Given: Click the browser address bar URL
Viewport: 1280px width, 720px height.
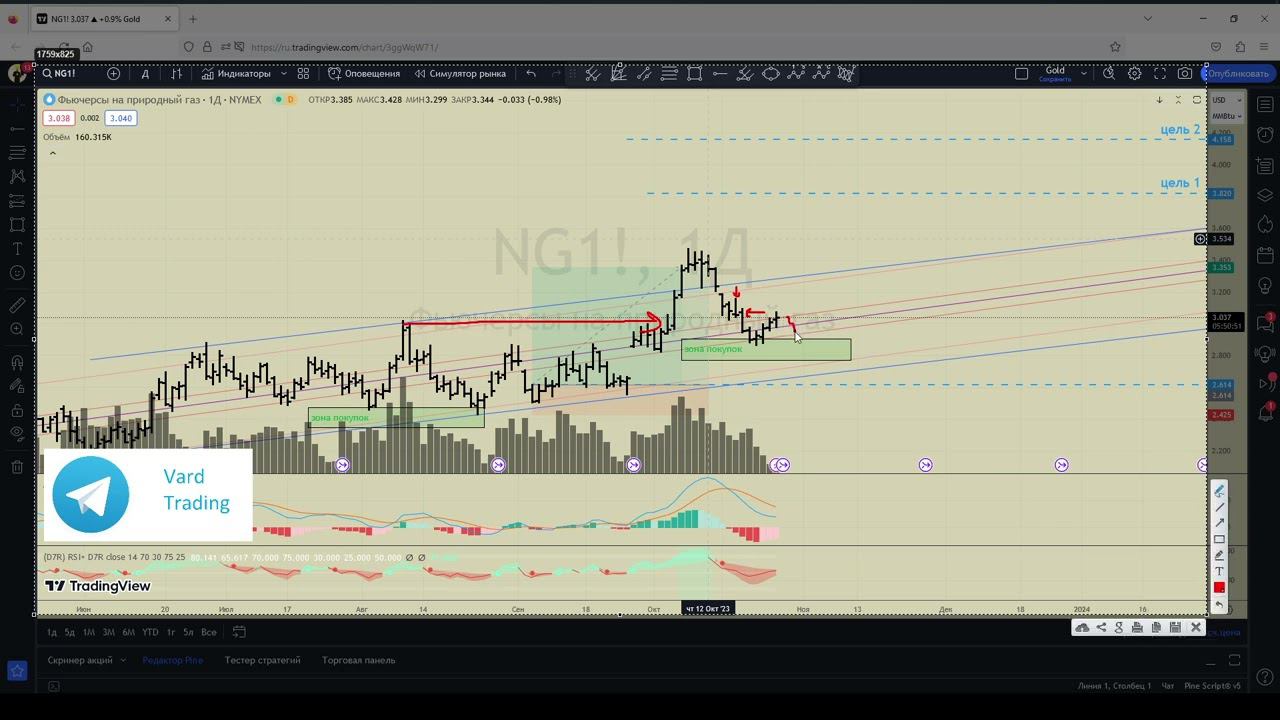Looking at the screenshot, I should (344, 47).
